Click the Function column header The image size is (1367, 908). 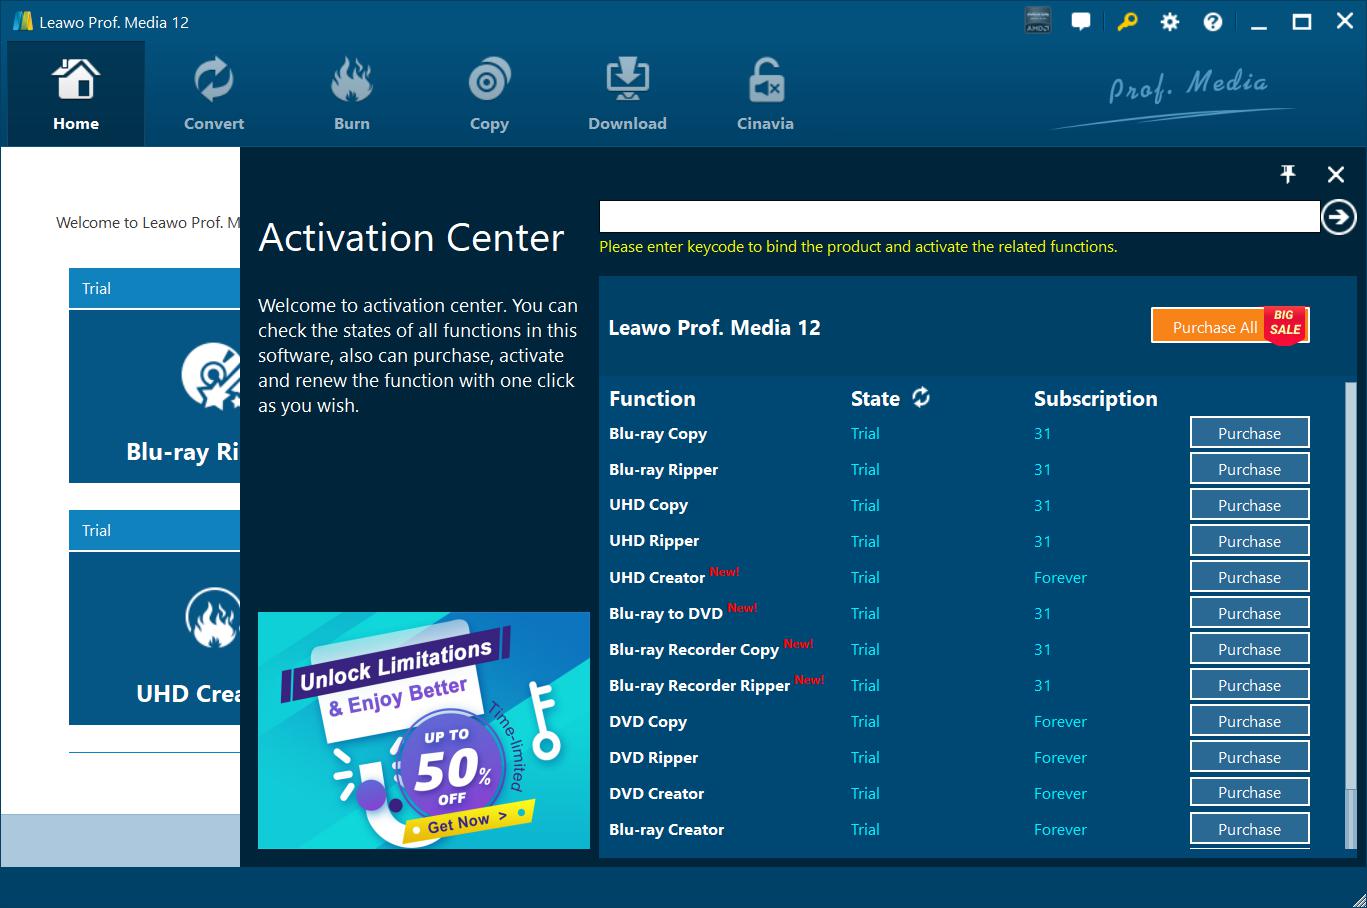click(x=652, y=398)
